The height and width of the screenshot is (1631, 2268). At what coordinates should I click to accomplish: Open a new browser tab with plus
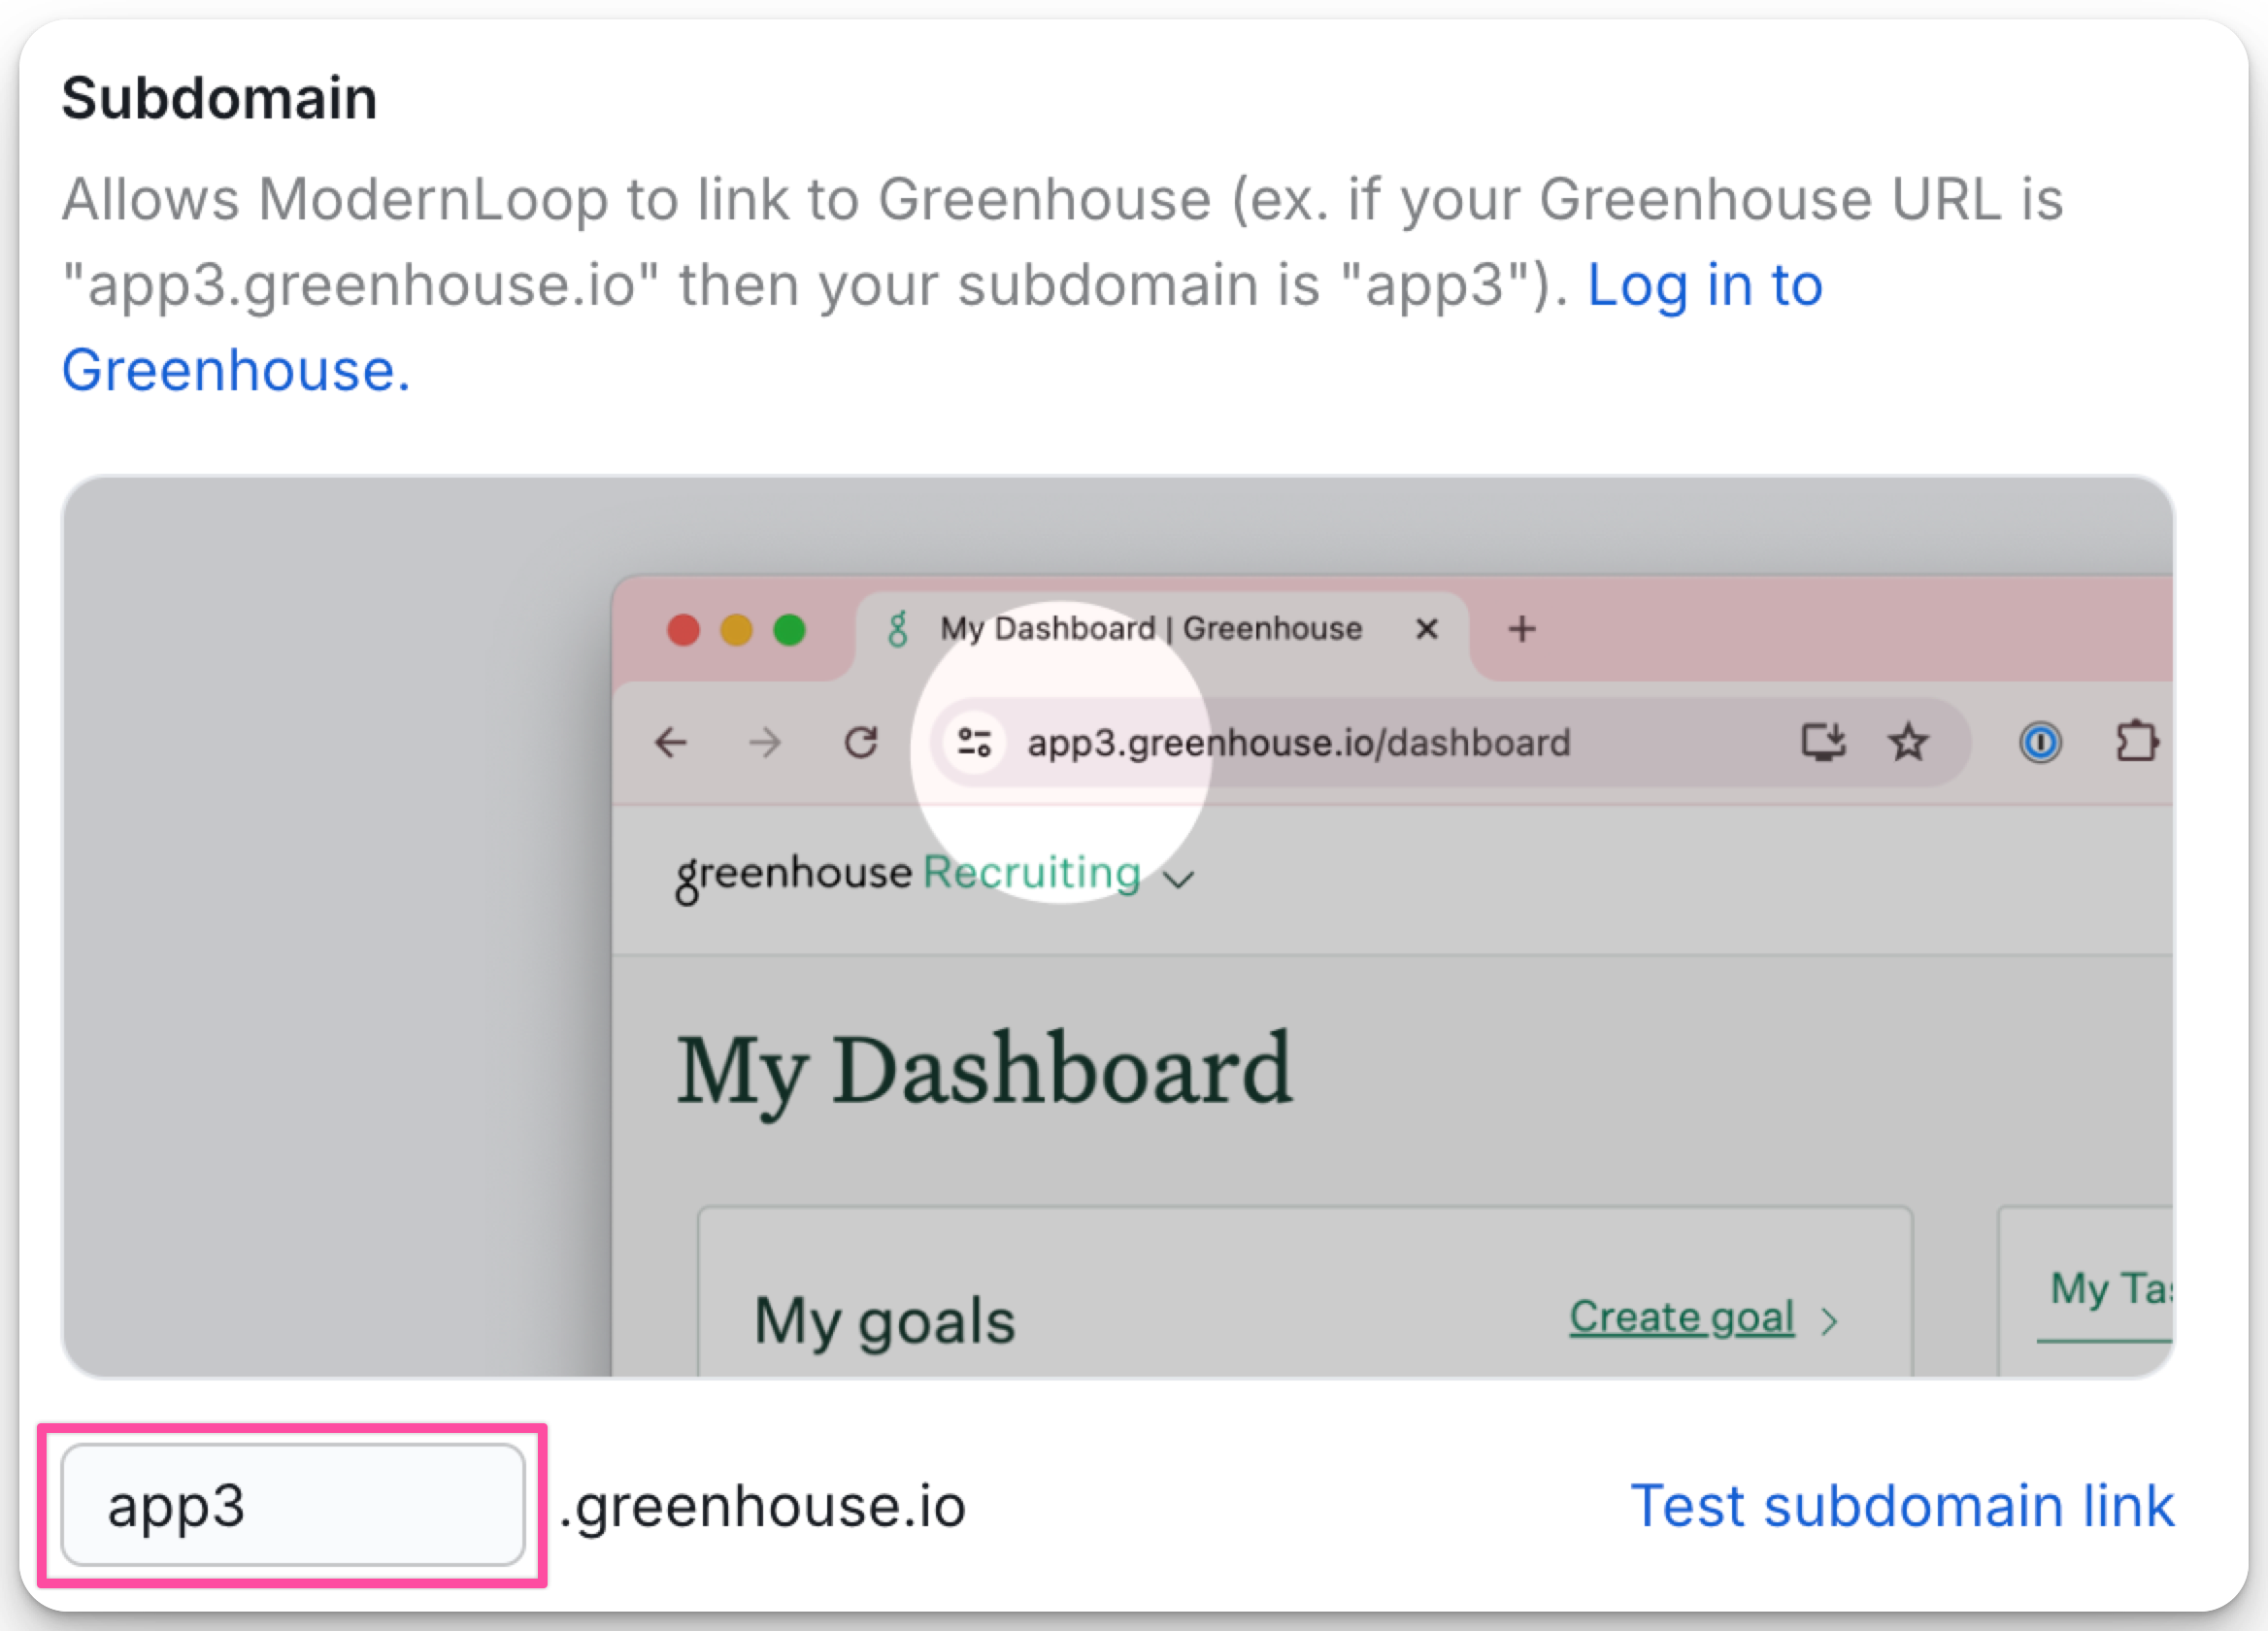pyautogui.click(x=1522, y=629)
